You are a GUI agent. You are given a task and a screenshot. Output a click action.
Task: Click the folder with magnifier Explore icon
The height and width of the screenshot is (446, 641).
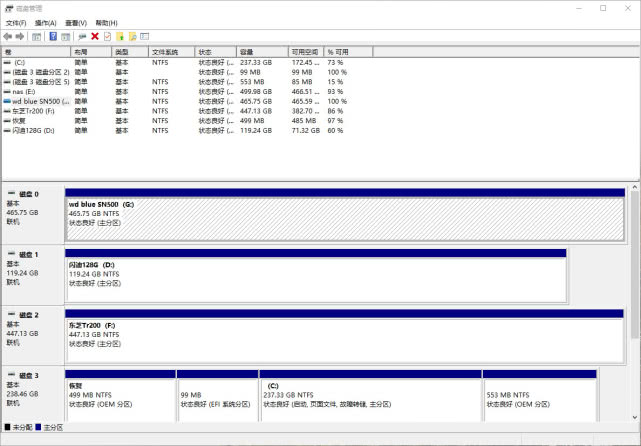pos(132,36)
